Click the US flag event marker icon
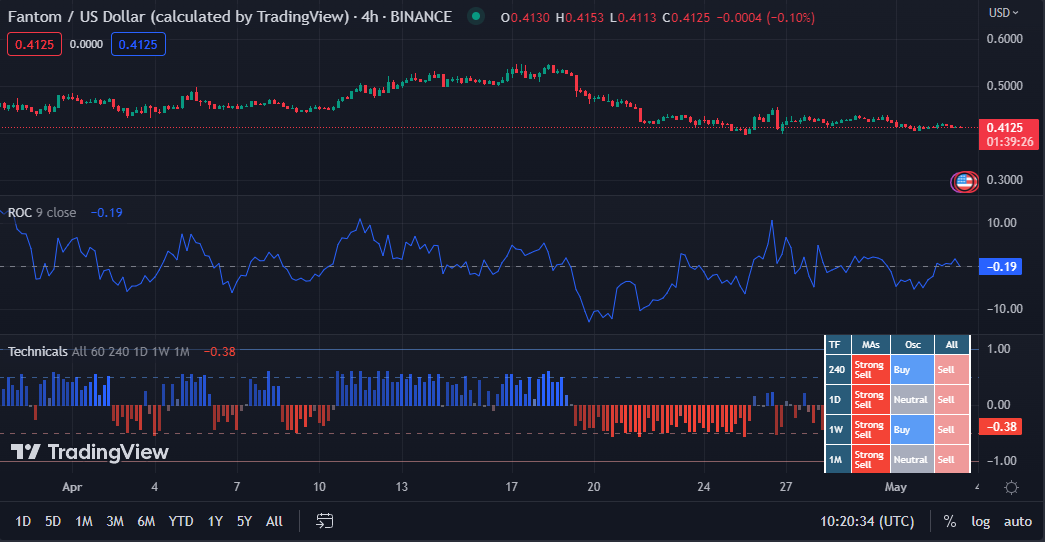Image resolution: width=1045 pixels, height=542 pixels. click(964, 182)
